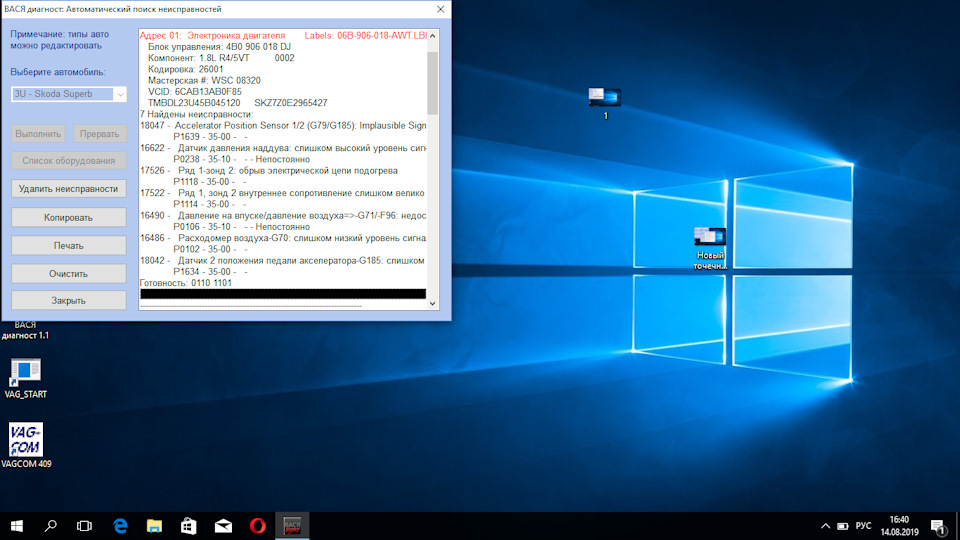
Task: Open the car model dropdown 3U - Skoda Superb
Action: pyautogui.click(x=69, y=94)
